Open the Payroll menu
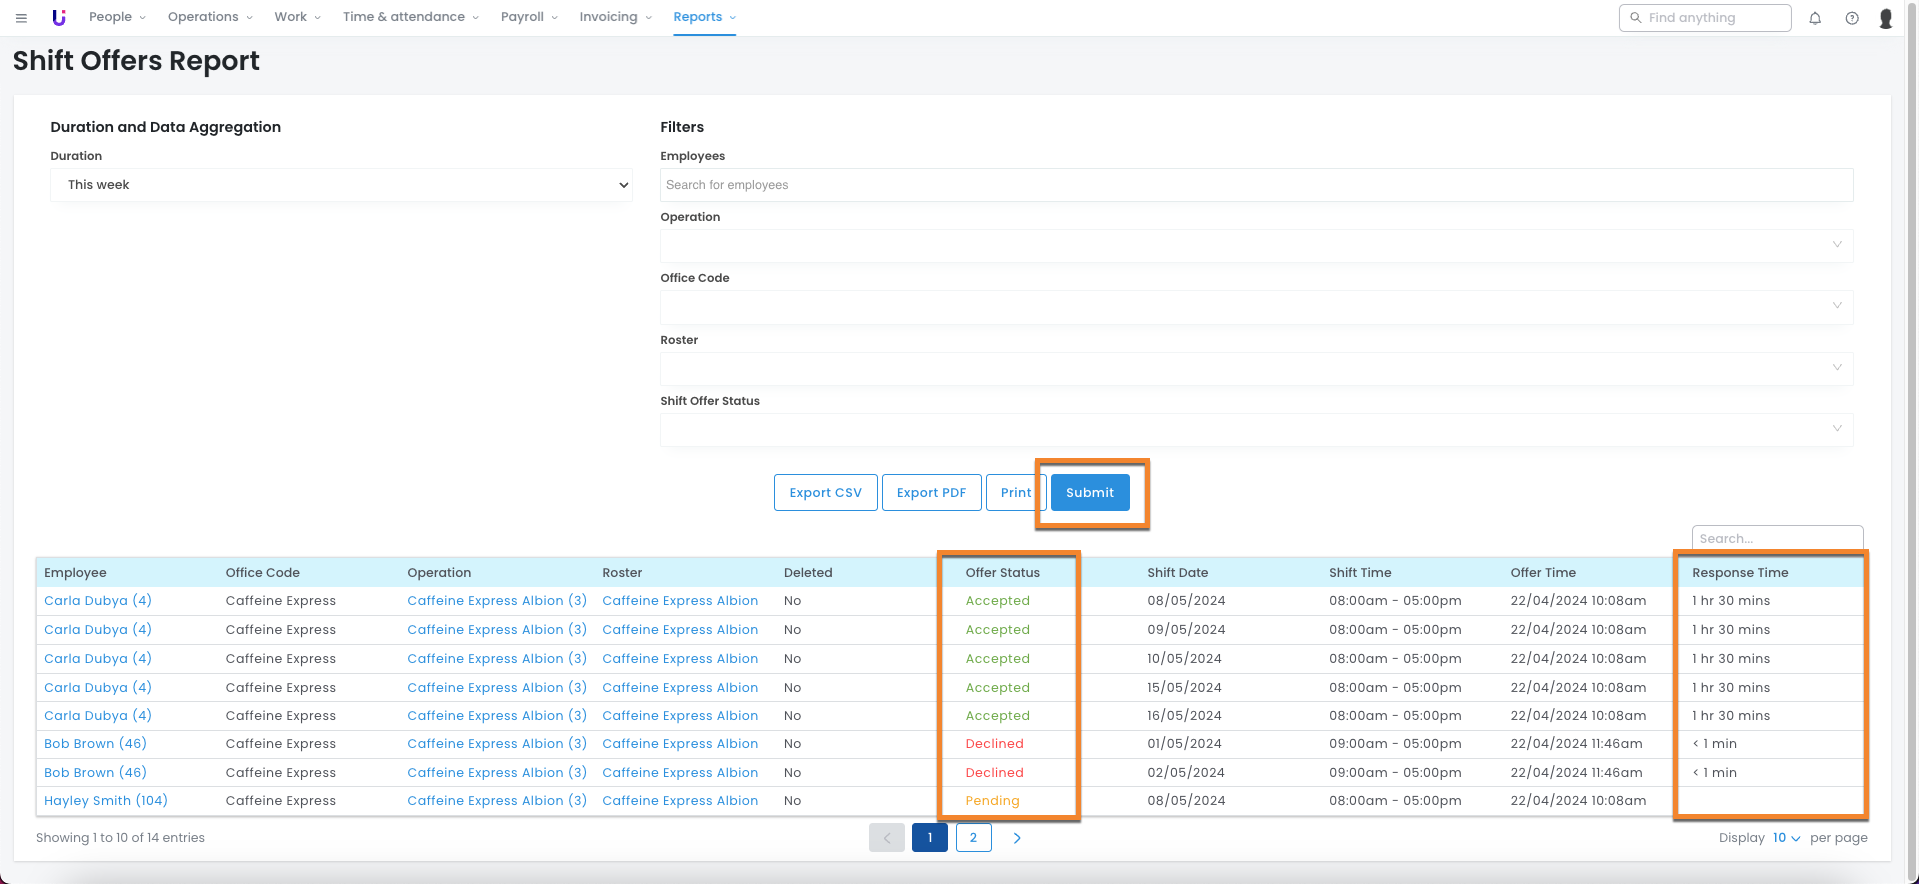 click(529, 17)
